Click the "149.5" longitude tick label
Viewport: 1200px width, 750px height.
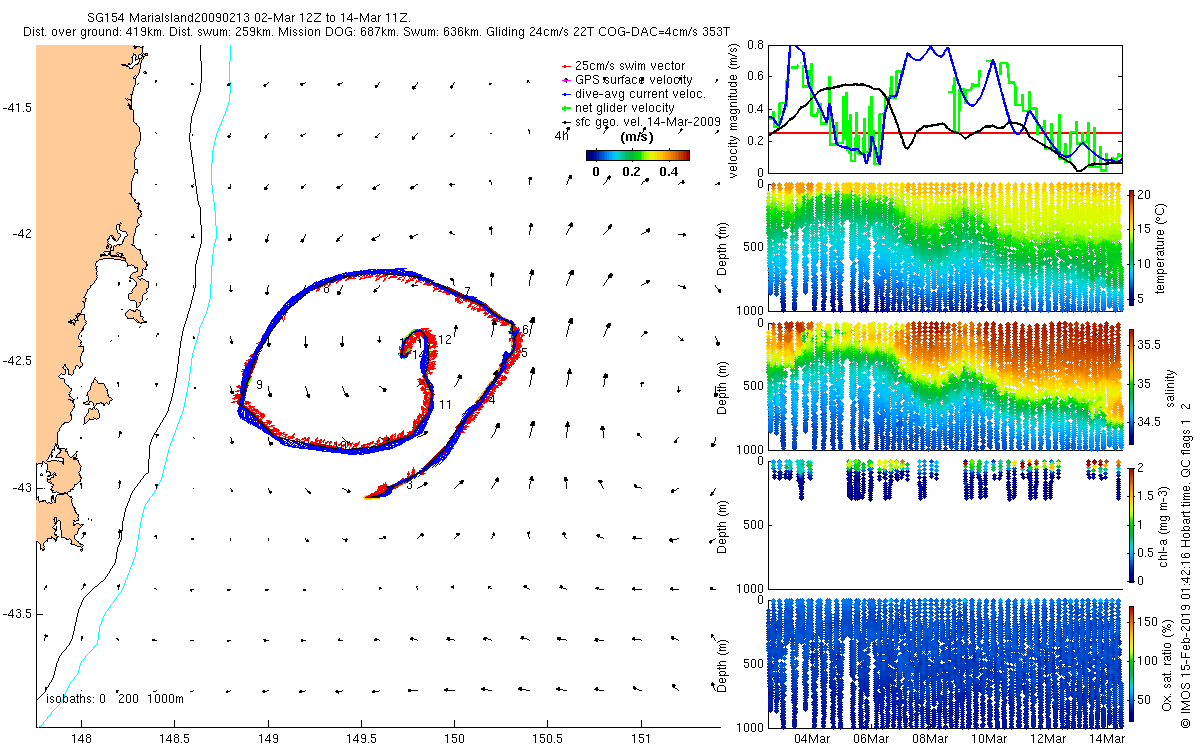click(361, 740)
